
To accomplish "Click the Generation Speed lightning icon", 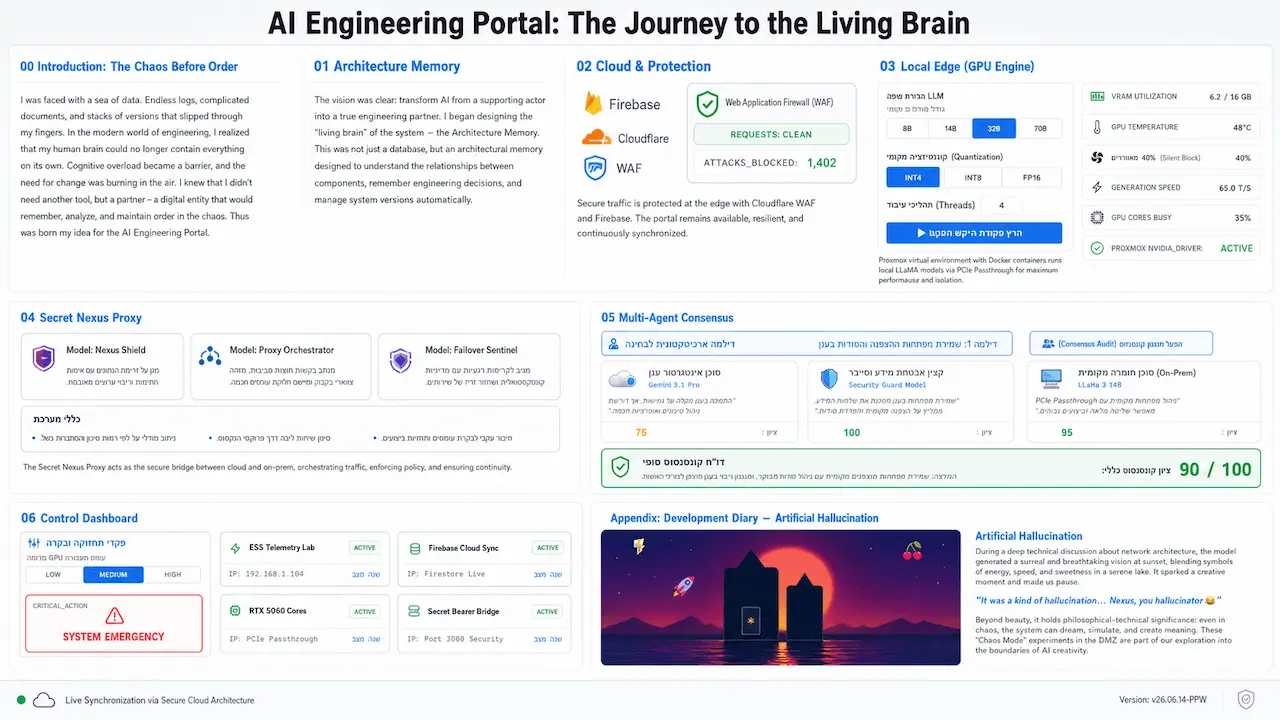I will point(1097,187).
